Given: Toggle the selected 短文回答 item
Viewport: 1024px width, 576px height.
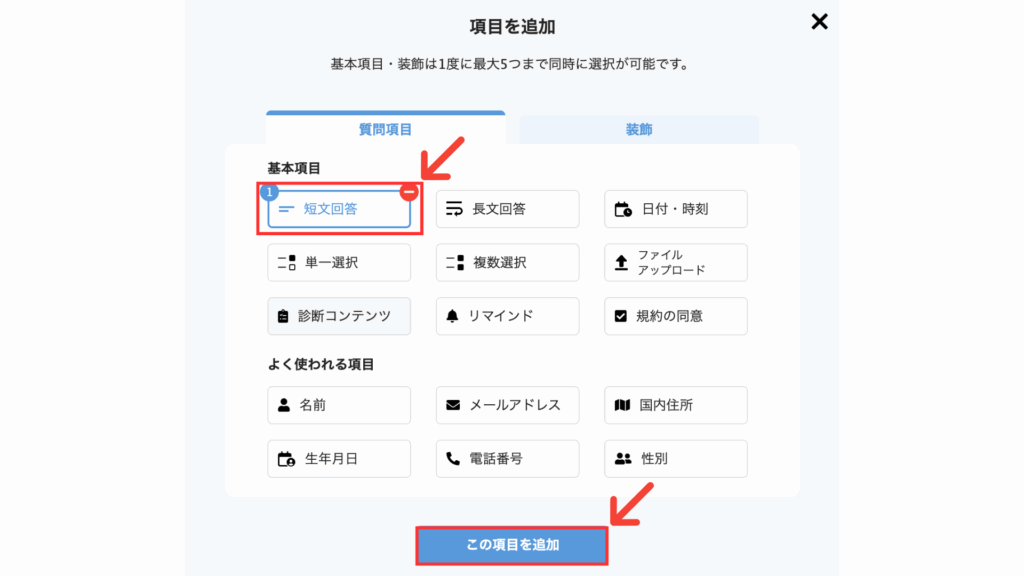Looking at the screenshot, I should click(x=339, y=209).
